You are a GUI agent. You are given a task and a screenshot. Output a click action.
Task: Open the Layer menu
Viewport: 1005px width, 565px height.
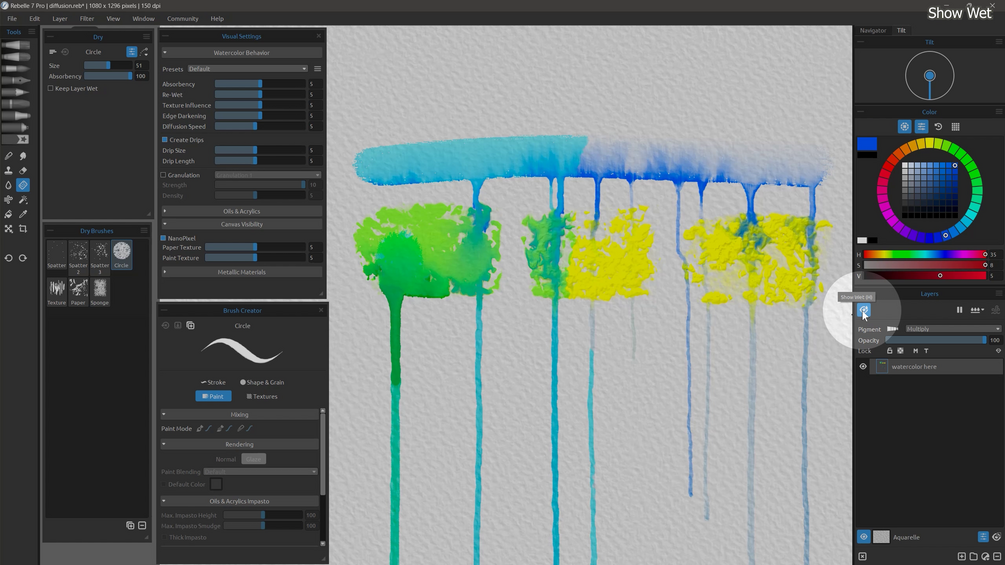coord(60,19)
